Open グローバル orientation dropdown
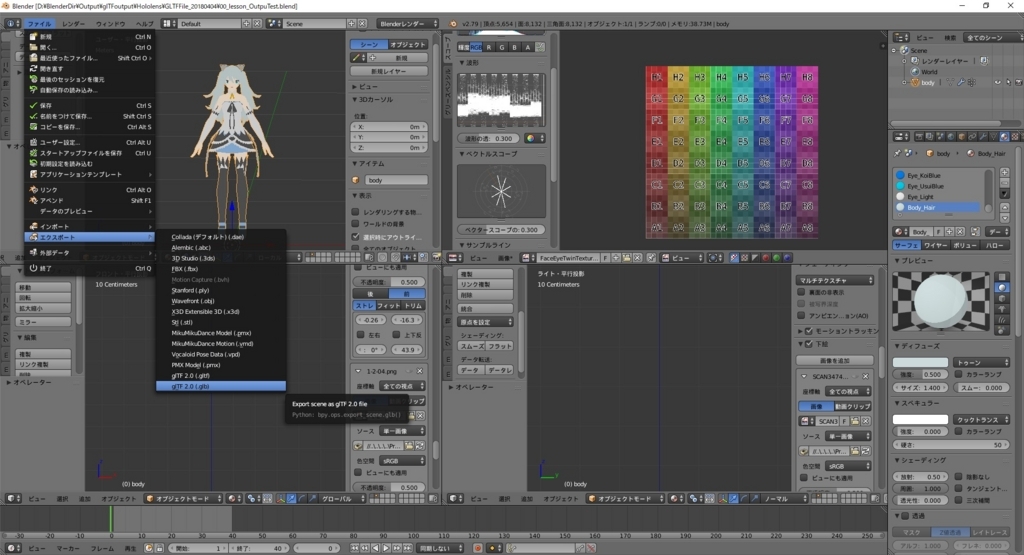This screenshot has height=555, width=1024. tap(342, 498)
